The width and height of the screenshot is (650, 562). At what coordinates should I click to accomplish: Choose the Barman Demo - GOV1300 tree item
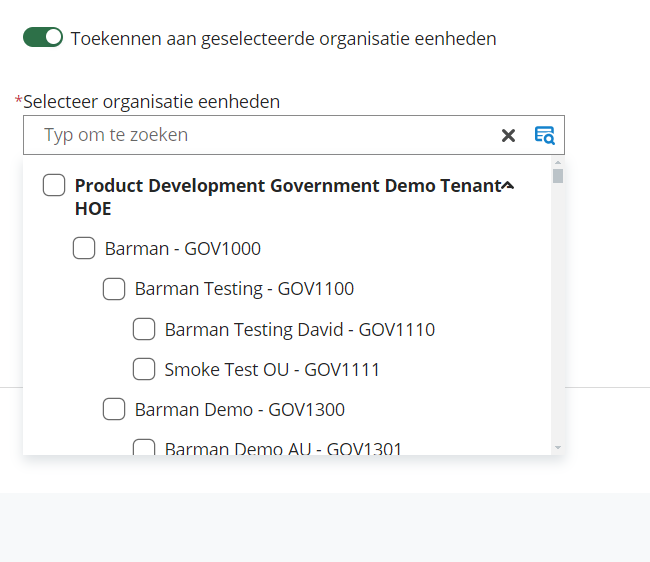240,409
